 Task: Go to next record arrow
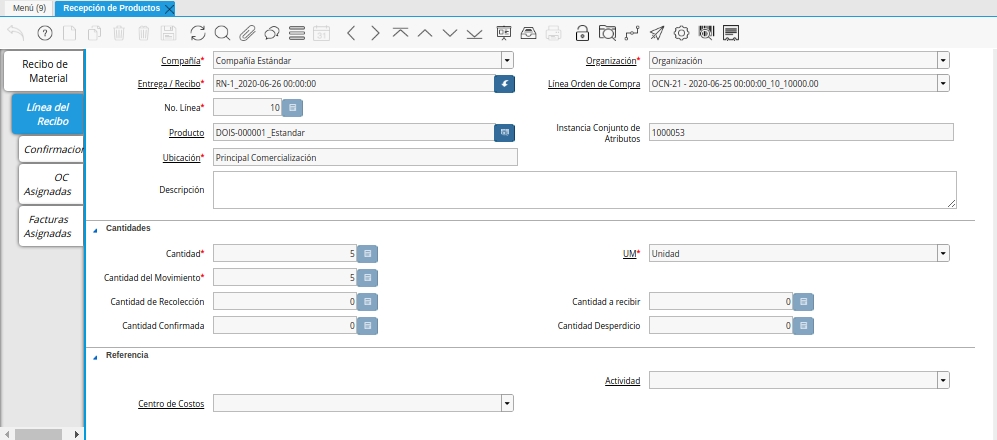[375, 33]
